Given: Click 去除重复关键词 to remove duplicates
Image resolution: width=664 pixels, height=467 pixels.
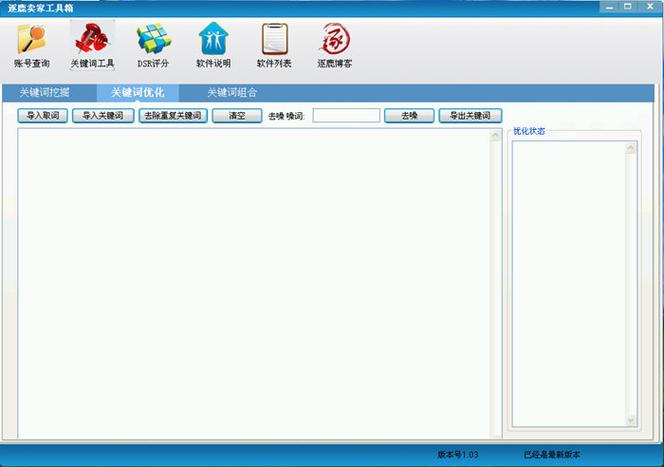Looking at the screenshot, I should [173, 116].
